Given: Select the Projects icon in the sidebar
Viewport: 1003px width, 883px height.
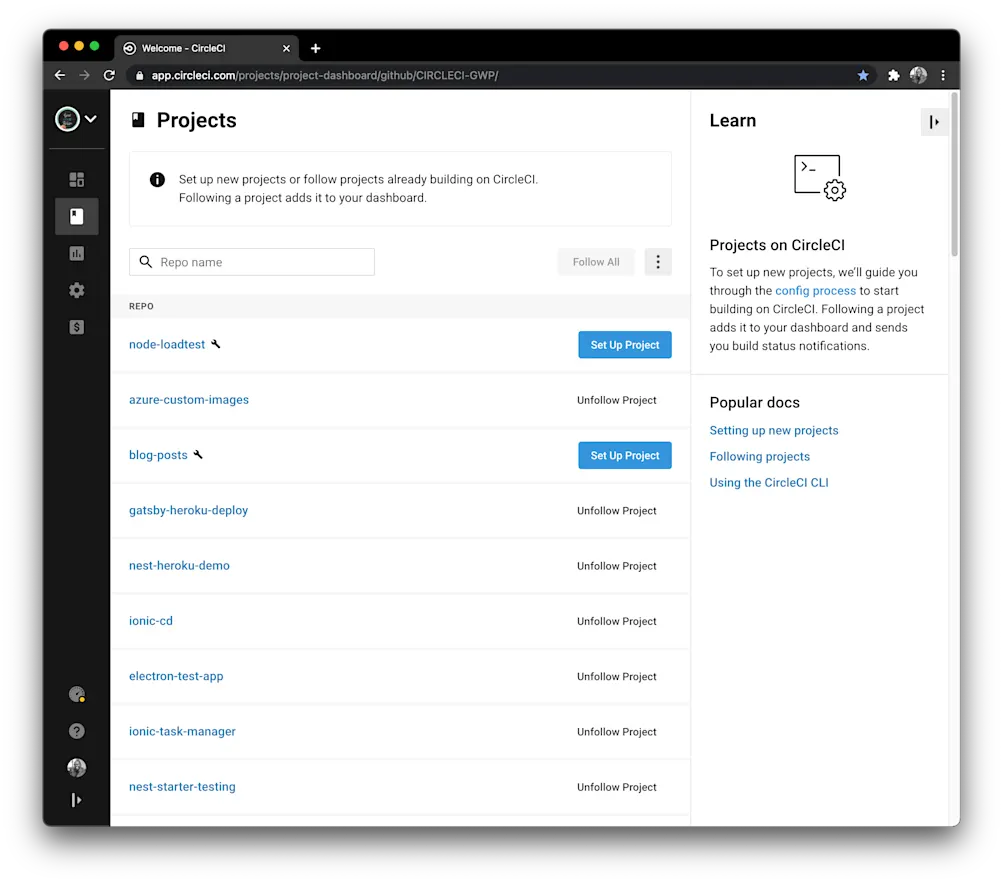Looking at the screenshot, I should click(76, 216).
